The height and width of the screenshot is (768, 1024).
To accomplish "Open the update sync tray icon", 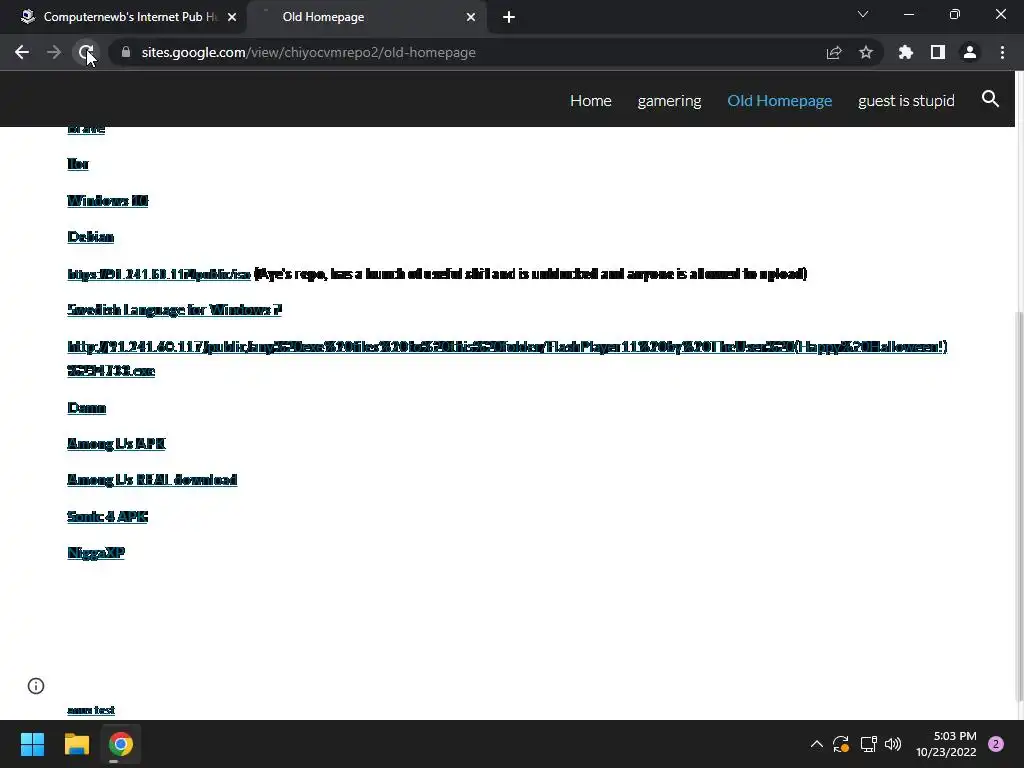I will click(840, 744).
